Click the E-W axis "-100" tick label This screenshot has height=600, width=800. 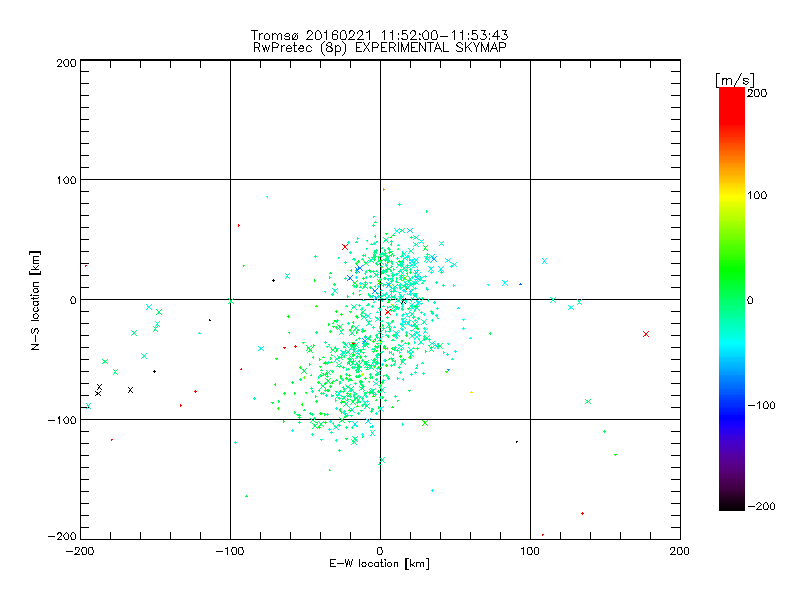(x=230, y=552)
